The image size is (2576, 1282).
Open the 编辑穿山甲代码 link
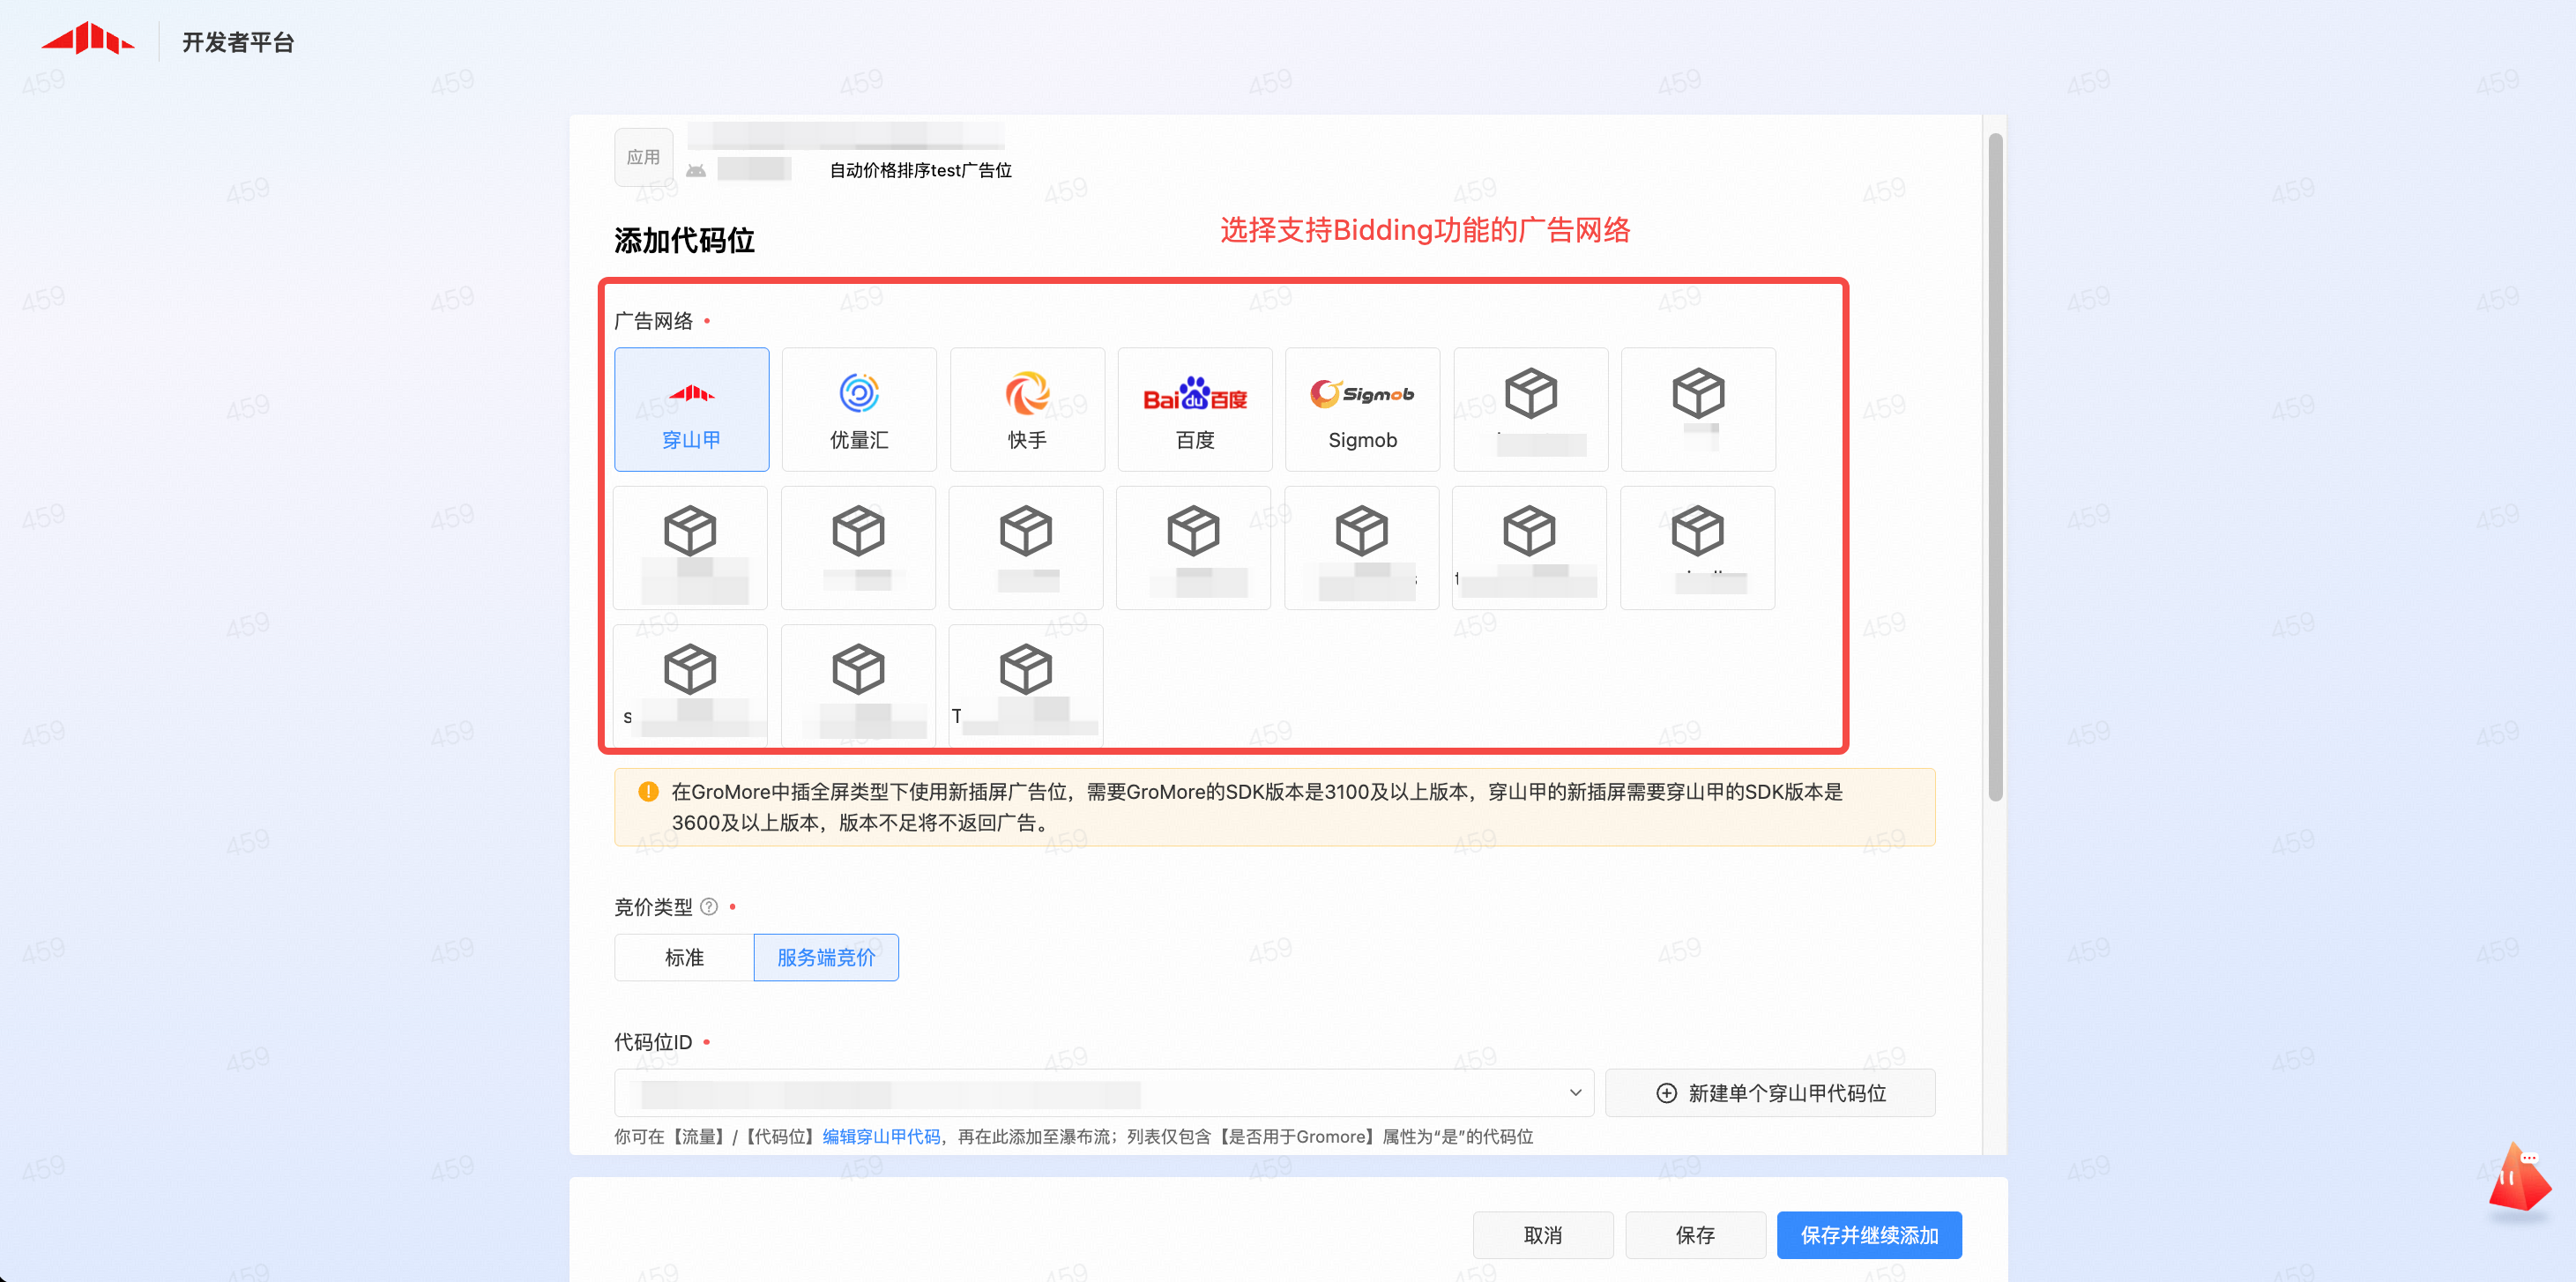click(x=881, y=1136)
